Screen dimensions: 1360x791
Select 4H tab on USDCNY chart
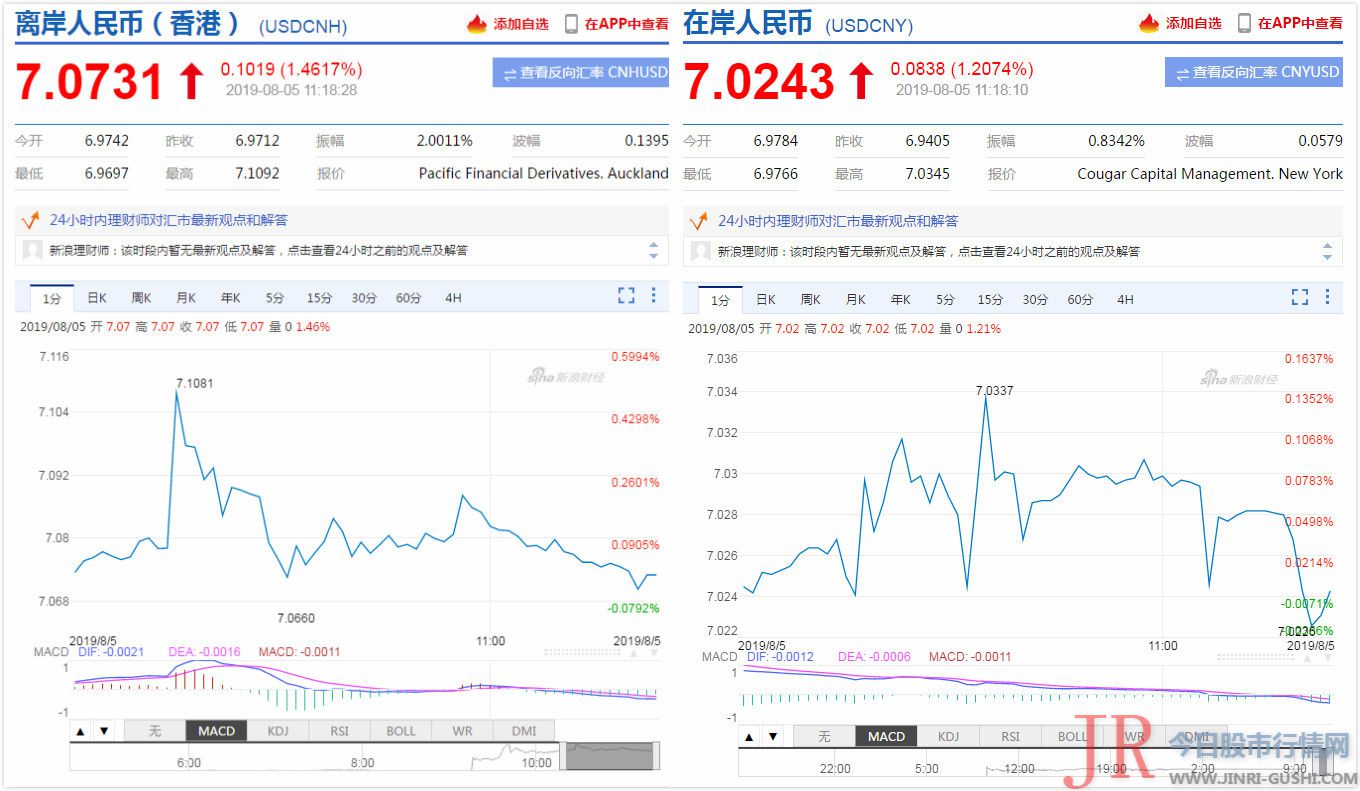(1125, 300)
